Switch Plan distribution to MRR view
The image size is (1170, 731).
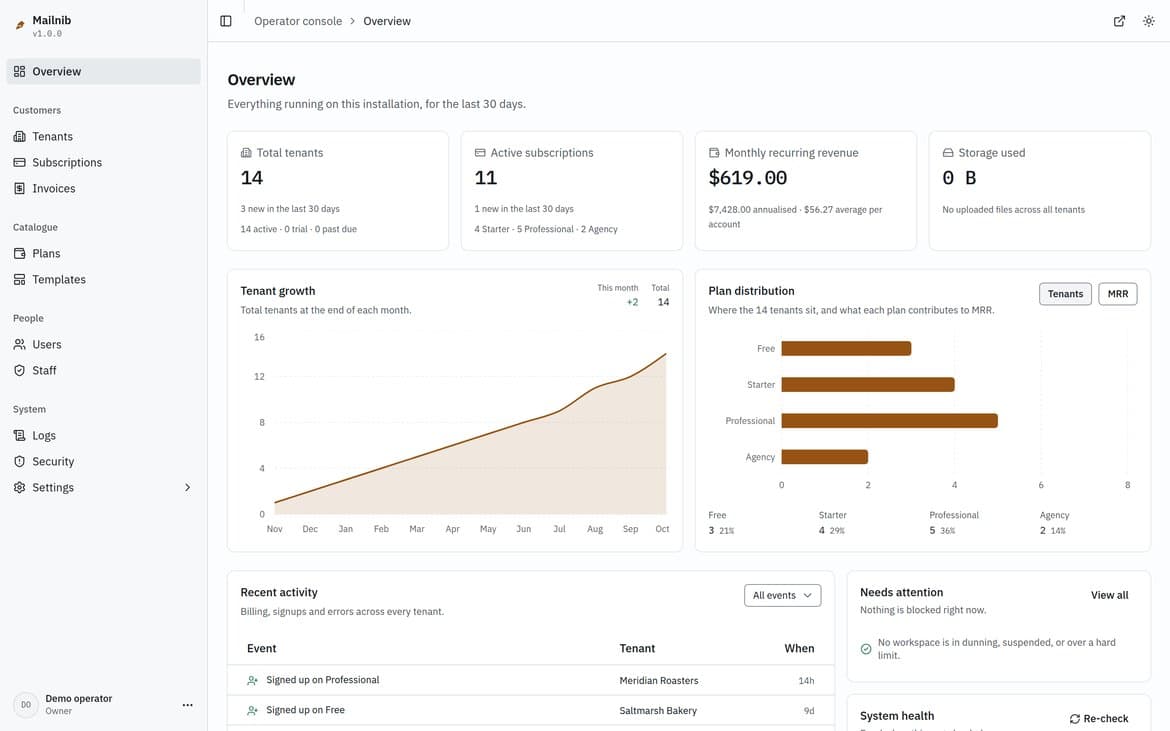point(1118,294)
